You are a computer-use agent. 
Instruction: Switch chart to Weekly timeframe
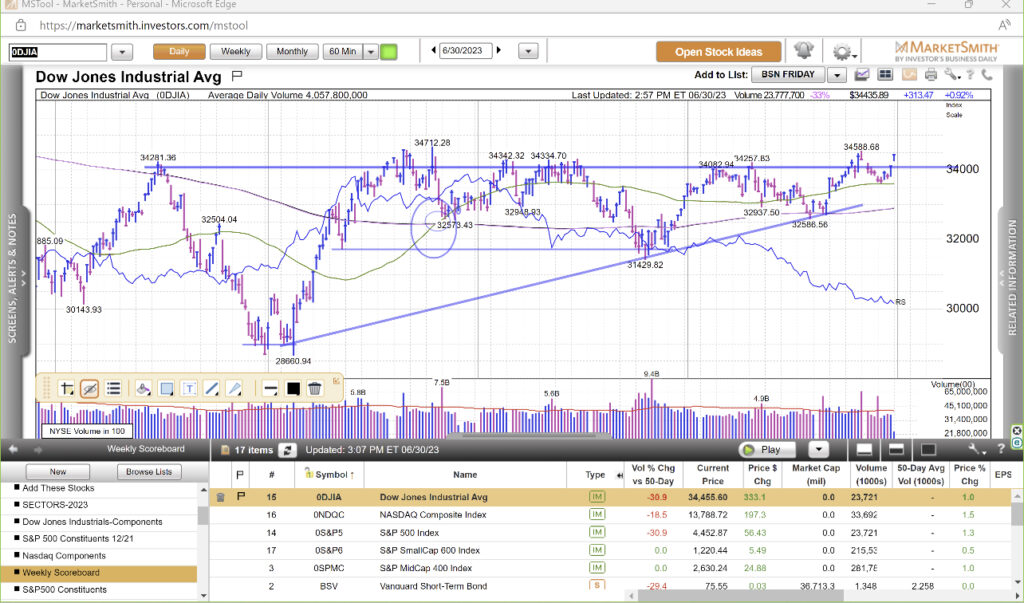[x=236, y=51]
